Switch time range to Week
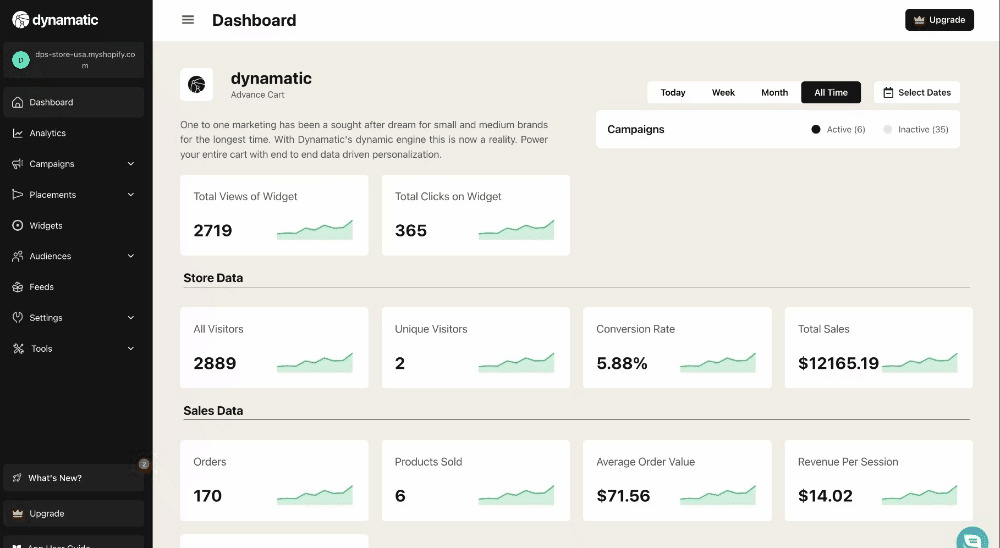Image resolution: width=1000 pixels, height=548 pixels. click(723, 92)
